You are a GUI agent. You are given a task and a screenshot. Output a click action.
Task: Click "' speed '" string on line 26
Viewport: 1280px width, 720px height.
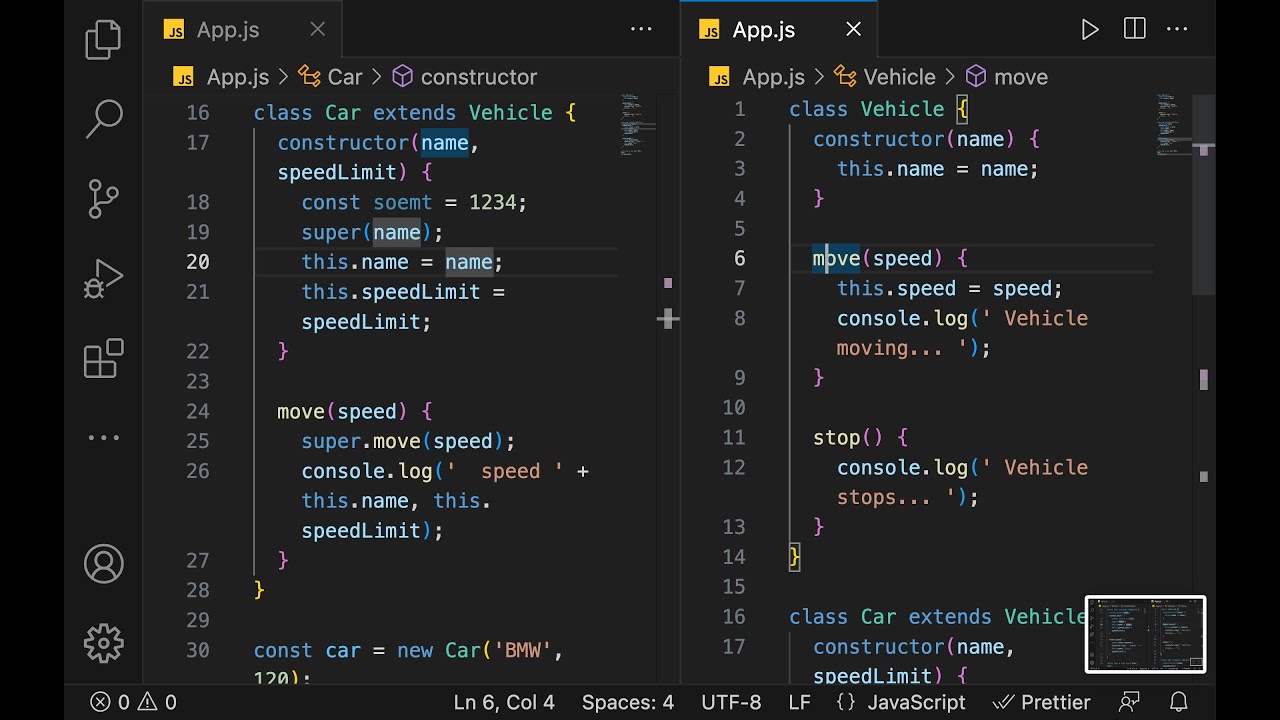504,471
